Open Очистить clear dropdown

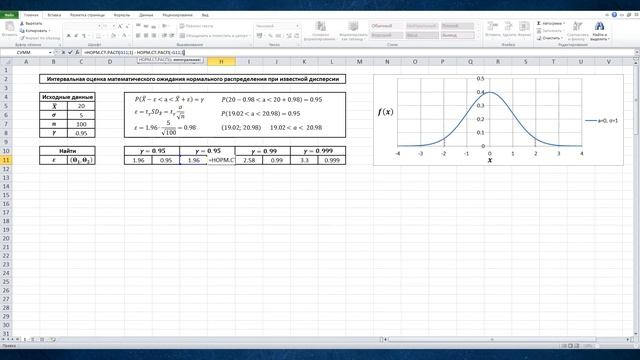(x=551, y=38)
